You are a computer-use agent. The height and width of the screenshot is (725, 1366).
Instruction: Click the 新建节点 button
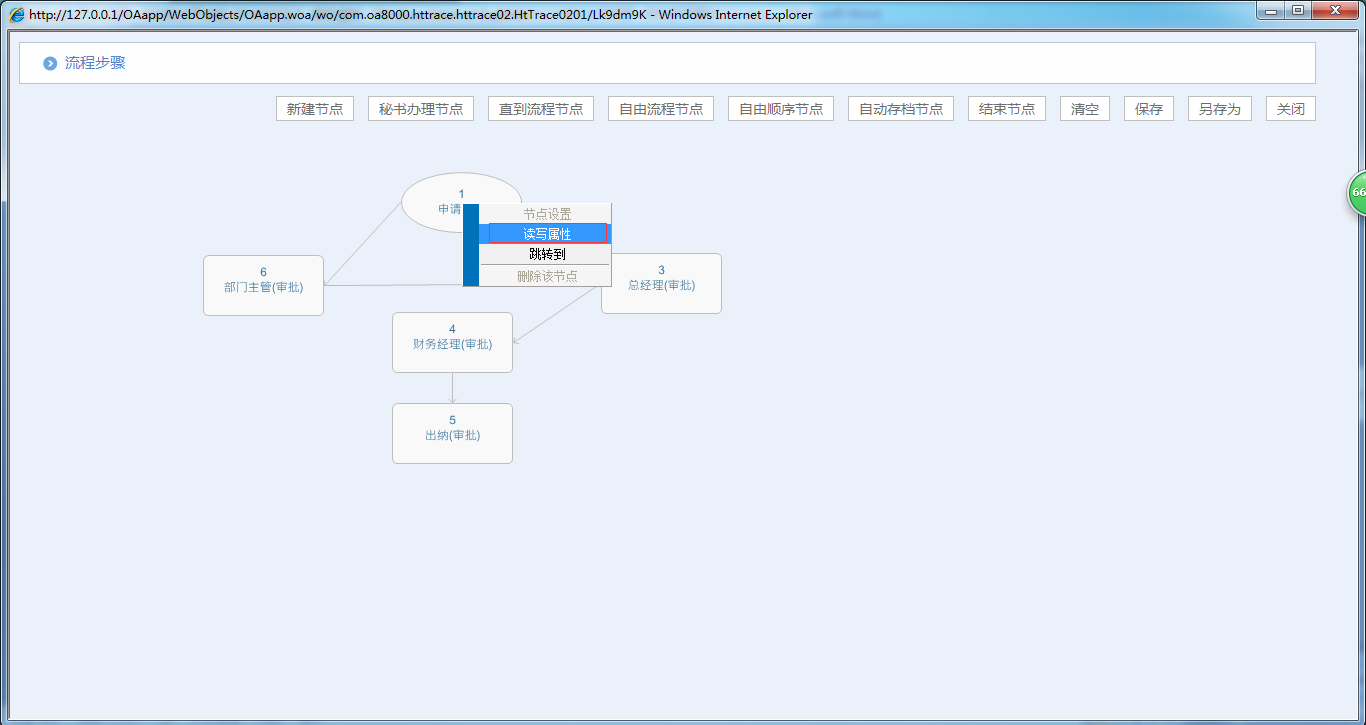[315, 109]
